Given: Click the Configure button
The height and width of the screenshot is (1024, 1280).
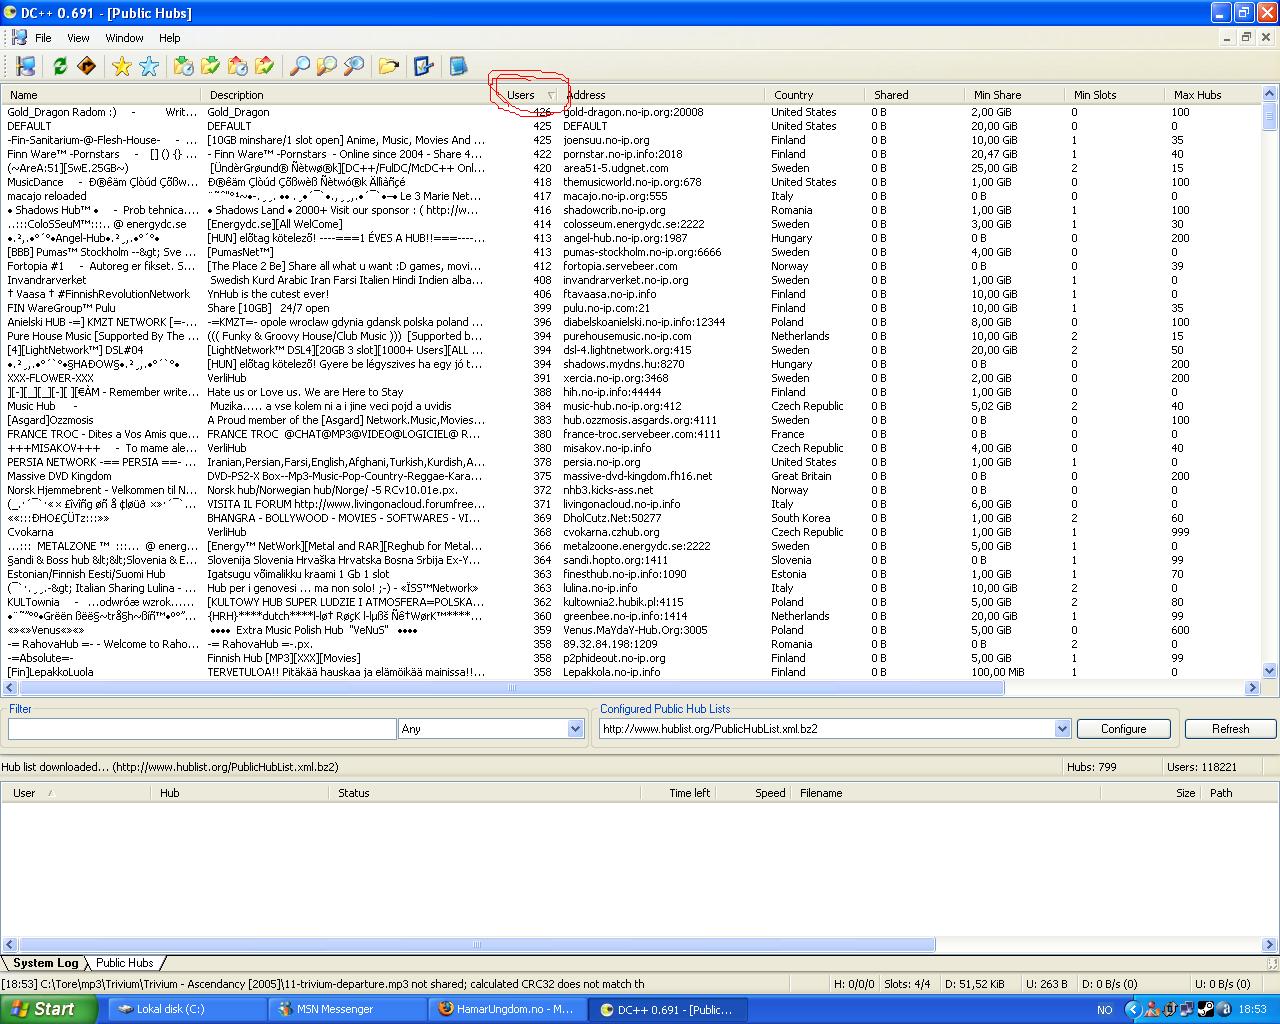Looking at the screenshot, I should point(1123,729).
